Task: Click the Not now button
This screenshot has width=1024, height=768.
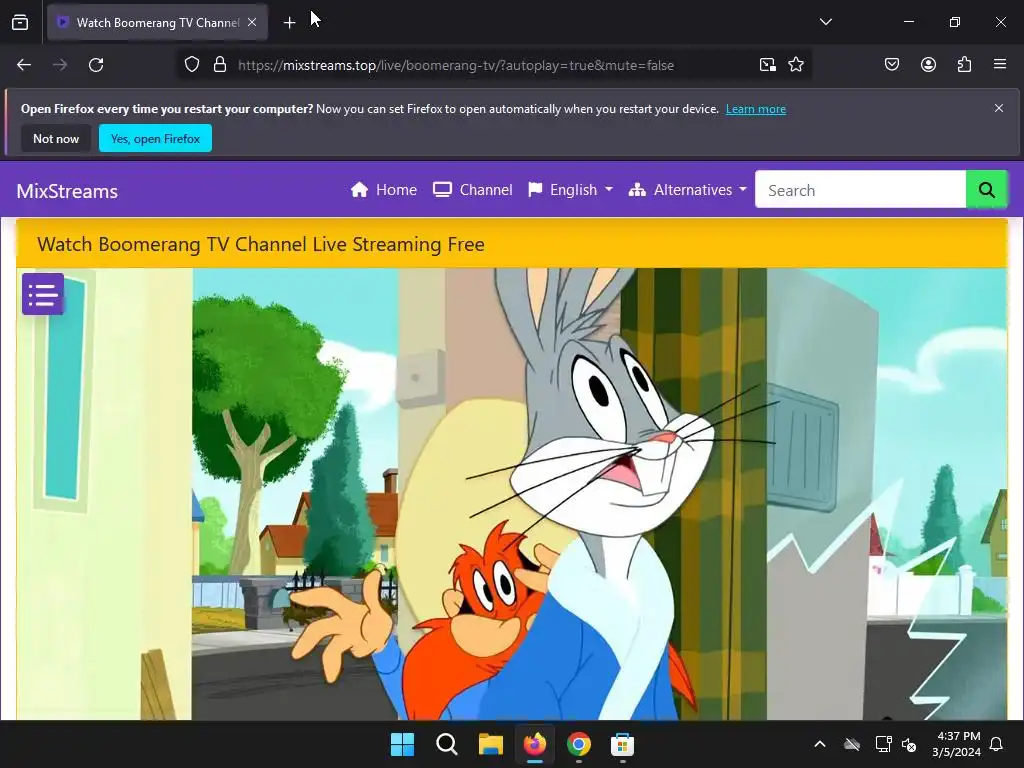Action: tap(56, 138)
